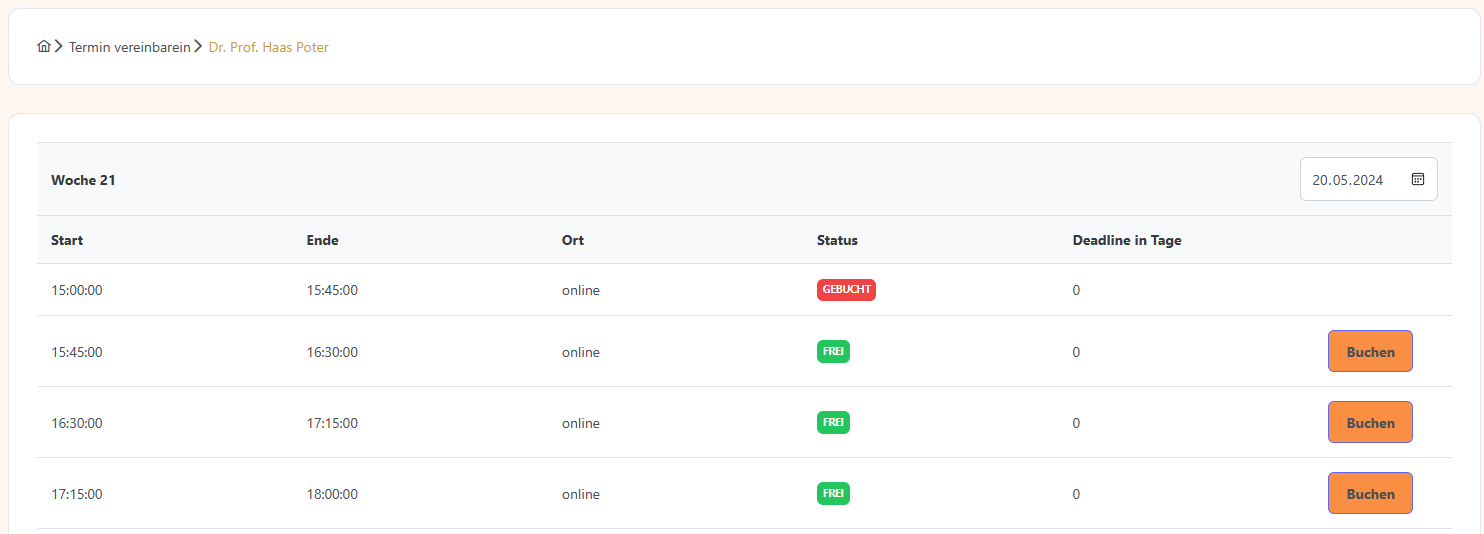Click the 'Deadline in Tage' column header
1484x534 pixels.
1127,240
